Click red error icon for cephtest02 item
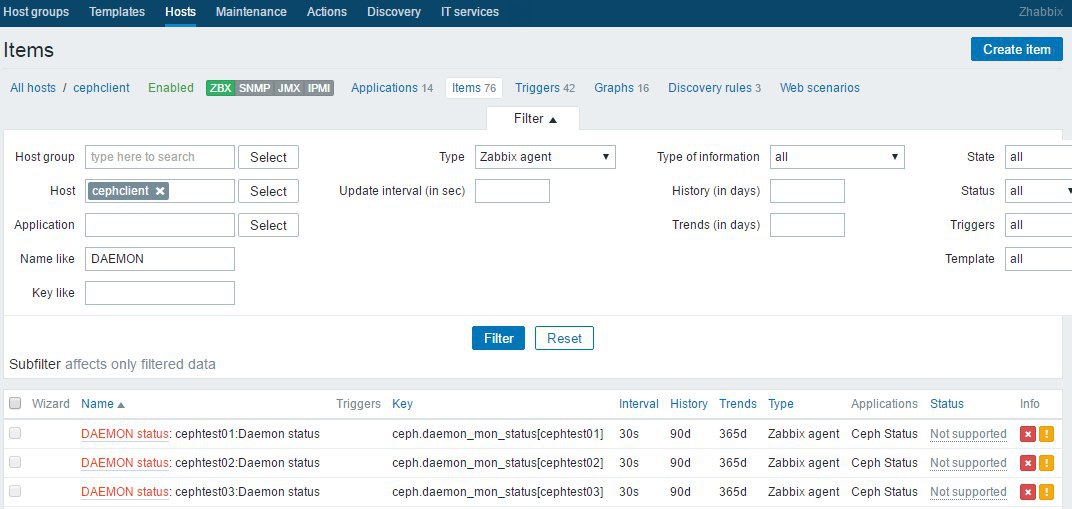This screenshot has height=509, width=1072. pyautogui.click(x=1027, y=463)
